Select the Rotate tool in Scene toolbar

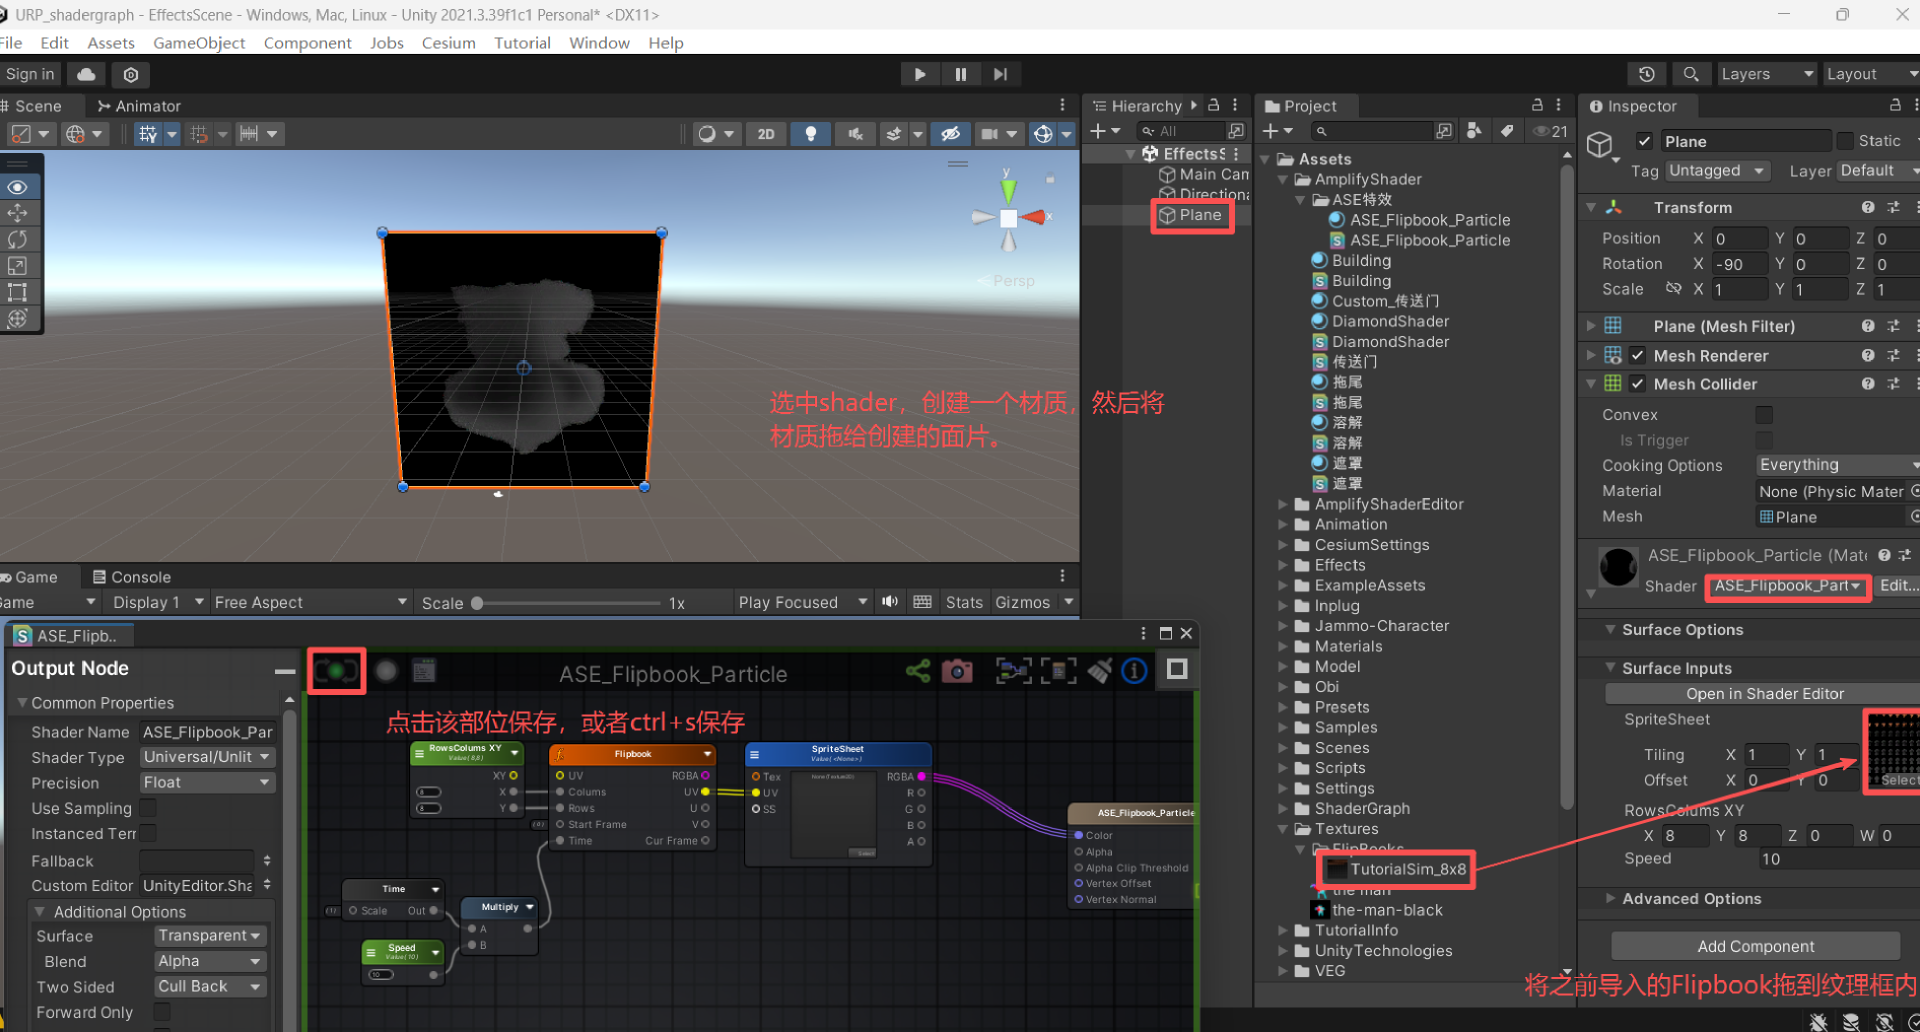point(17,239)
